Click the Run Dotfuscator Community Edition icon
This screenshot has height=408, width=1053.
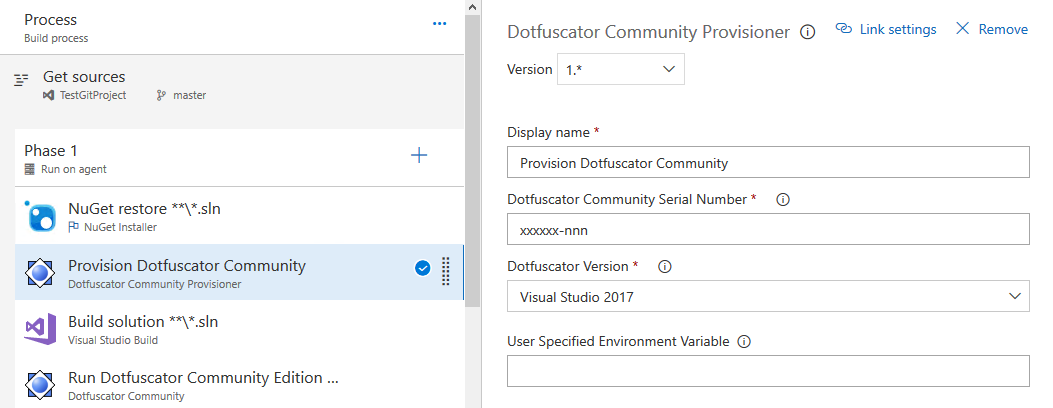point(41,385)
